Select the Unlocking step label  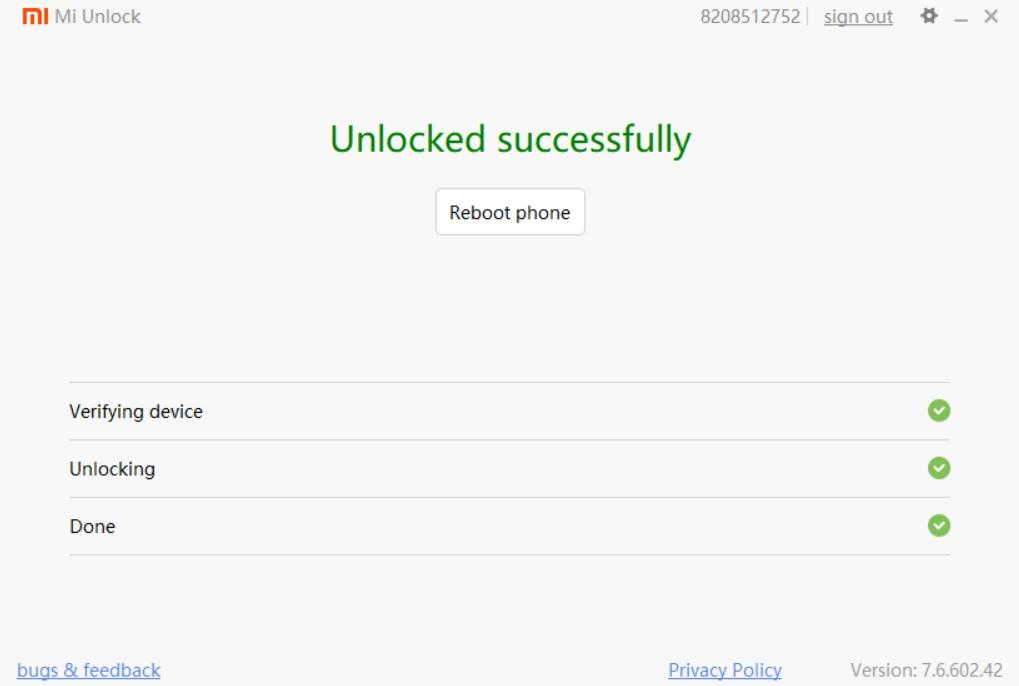(x=112, y=468)
